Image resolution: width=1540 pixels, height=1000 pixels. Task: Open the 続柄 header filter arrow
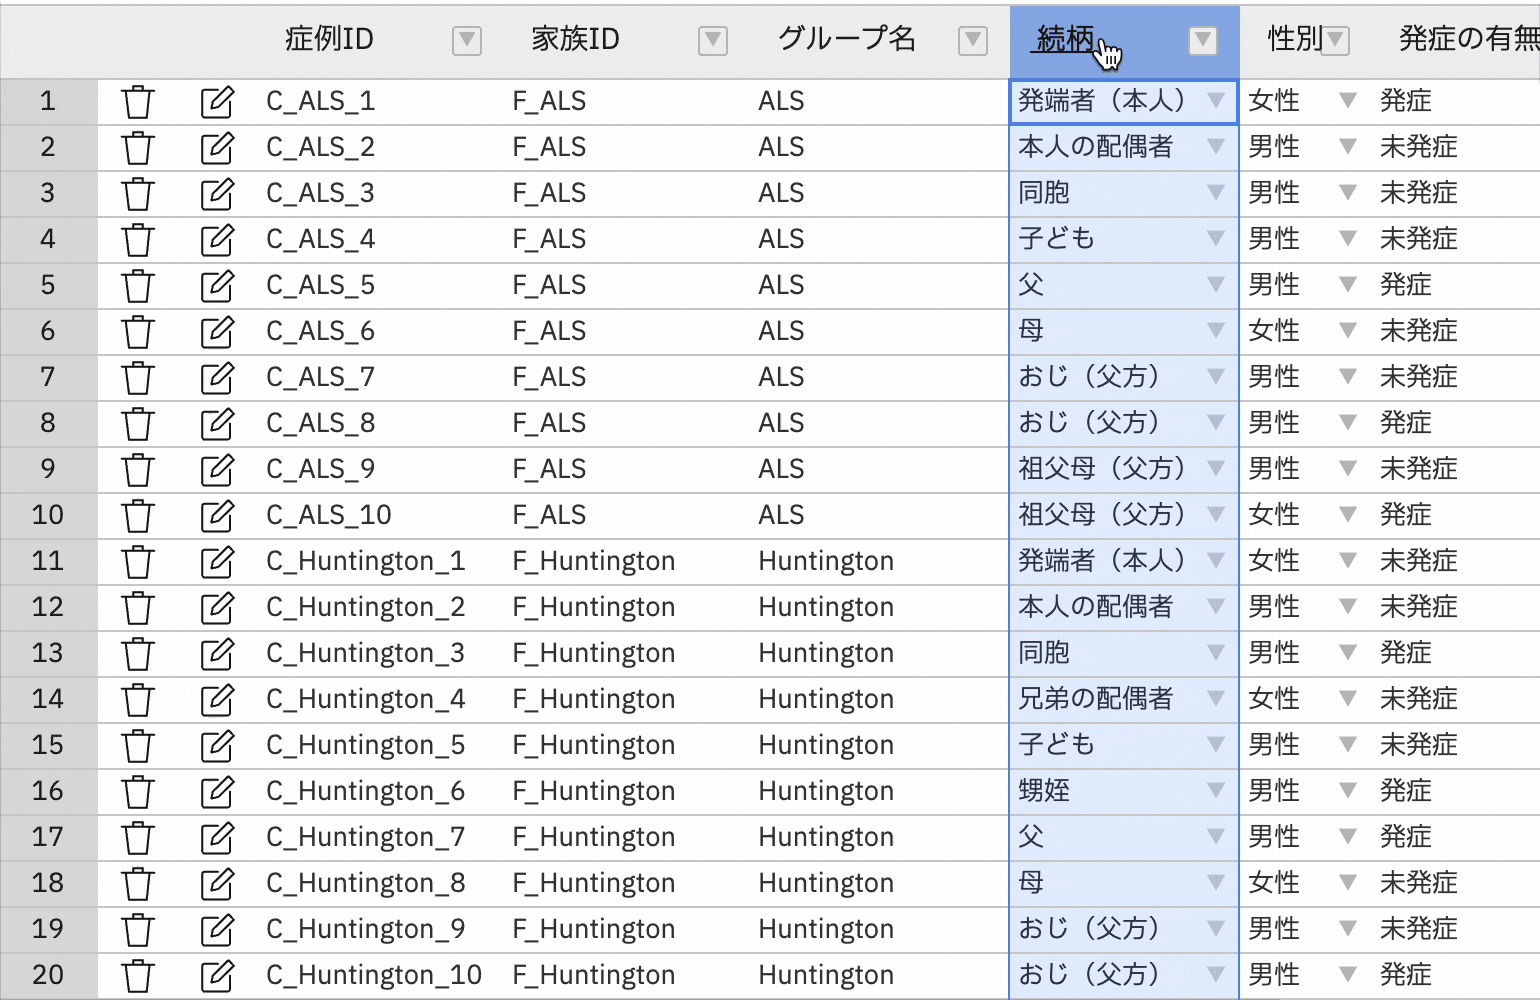coord(1203,40)
